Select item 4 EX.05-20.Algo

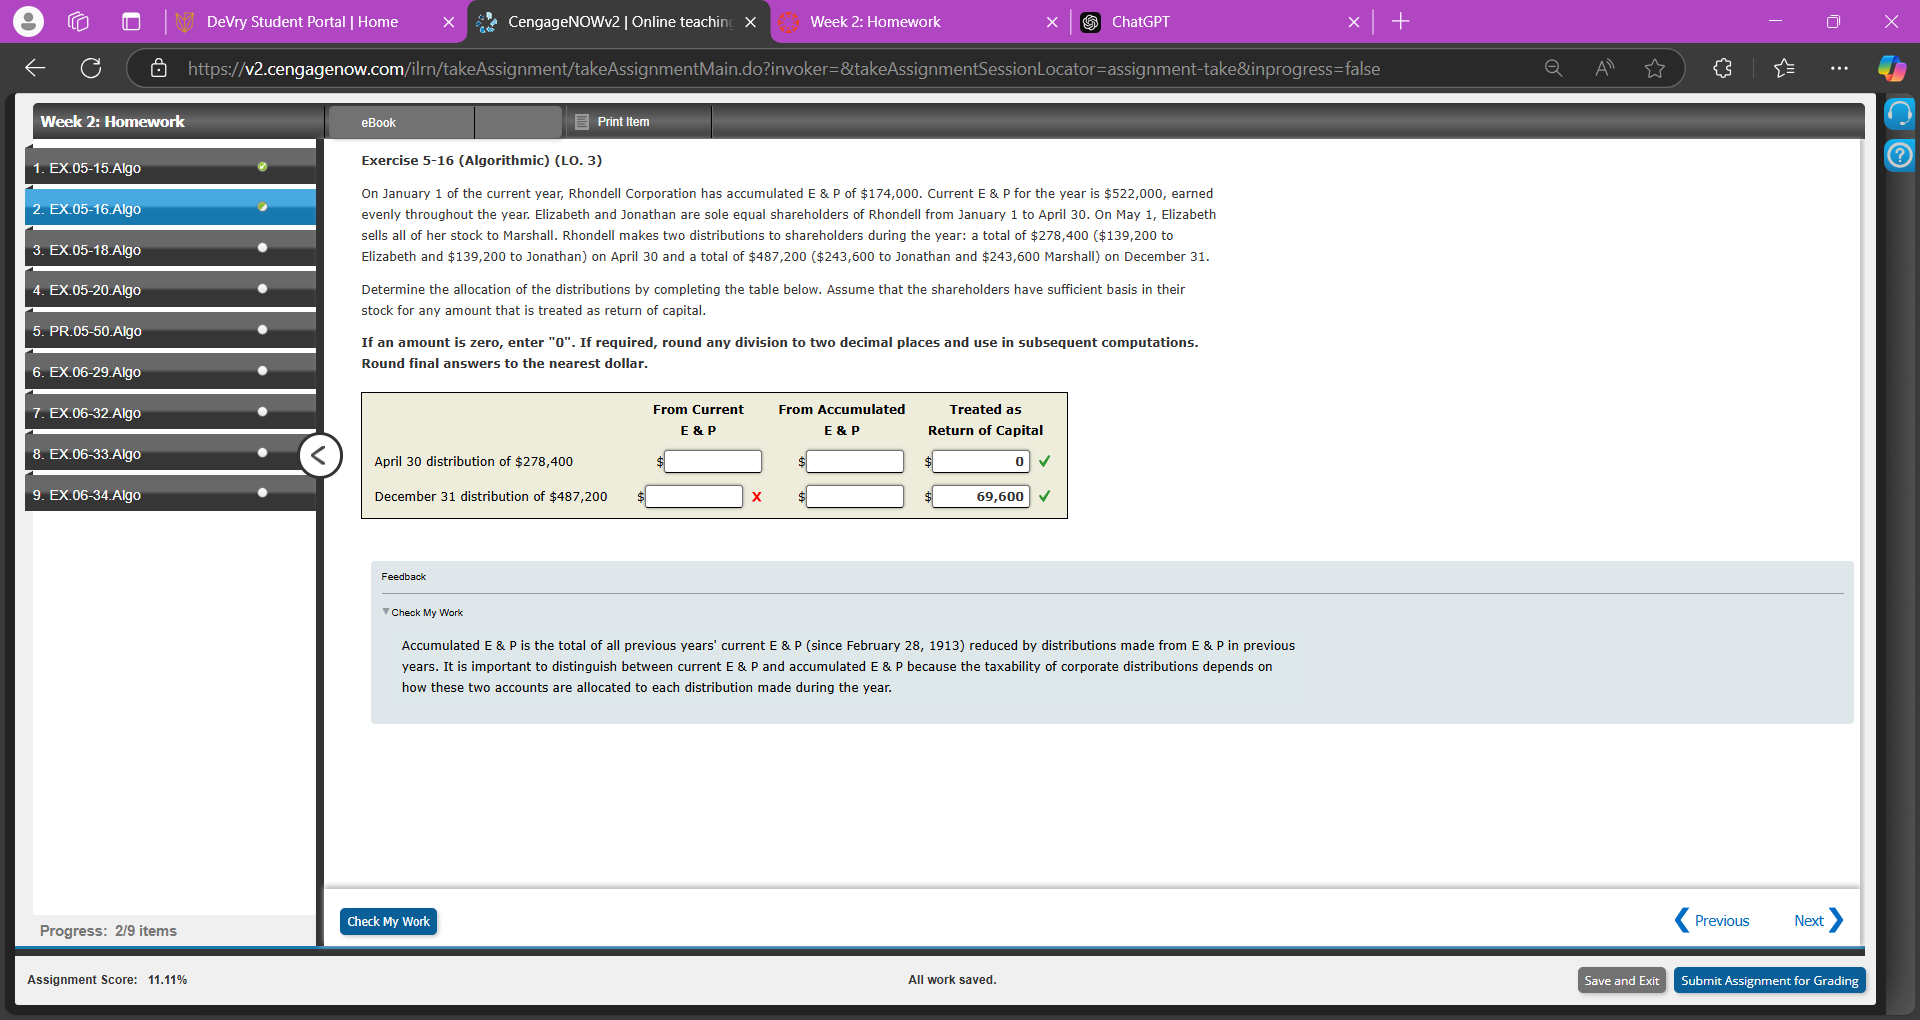point(170,290)
